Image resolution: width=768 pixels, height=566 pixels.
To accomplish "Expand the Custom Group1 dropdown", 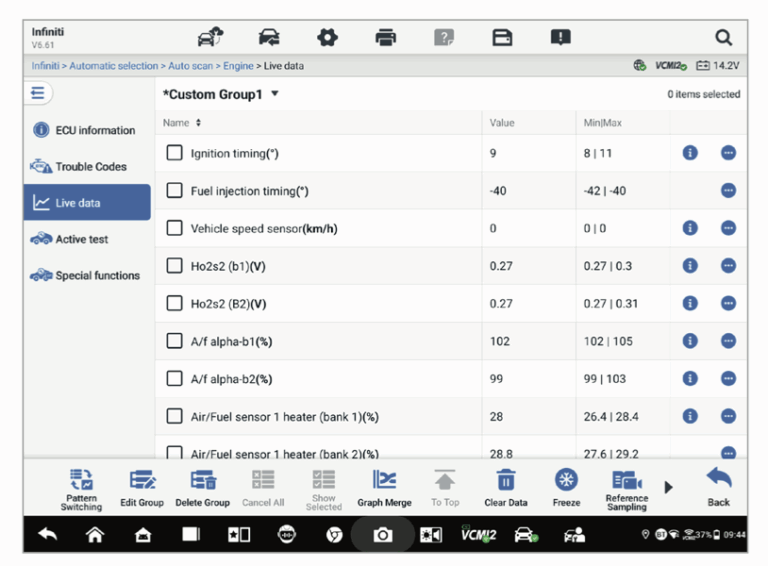I will [x=275, y=94].
